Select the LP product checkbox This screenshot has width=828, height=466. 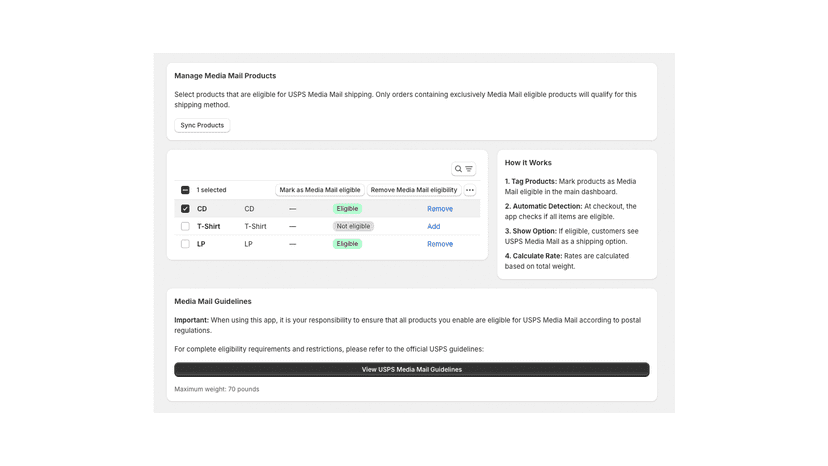[185, 244]
